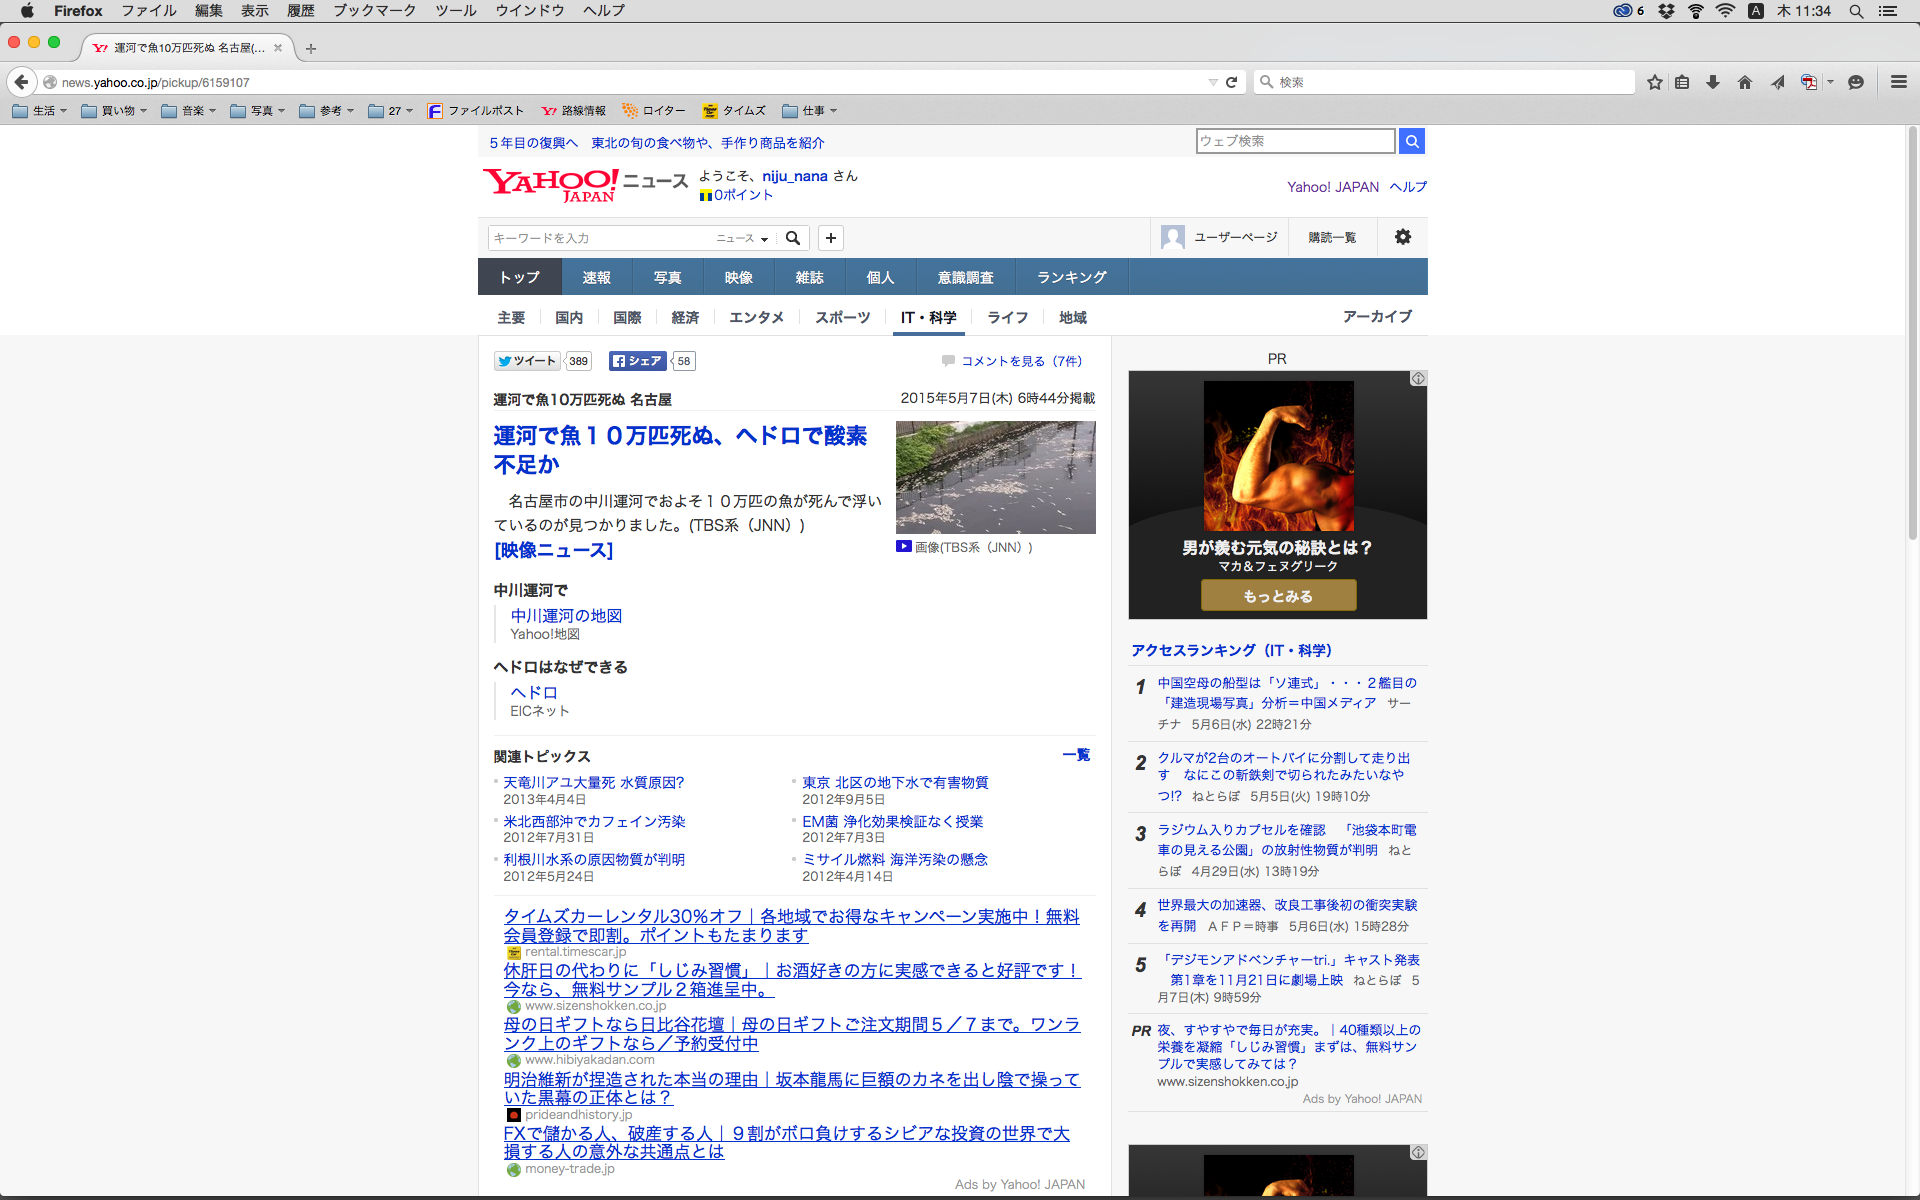Viewport: 1920px width, 1200px height.
Task: Click the plus button beside keyword search
Action: (831, 238)
